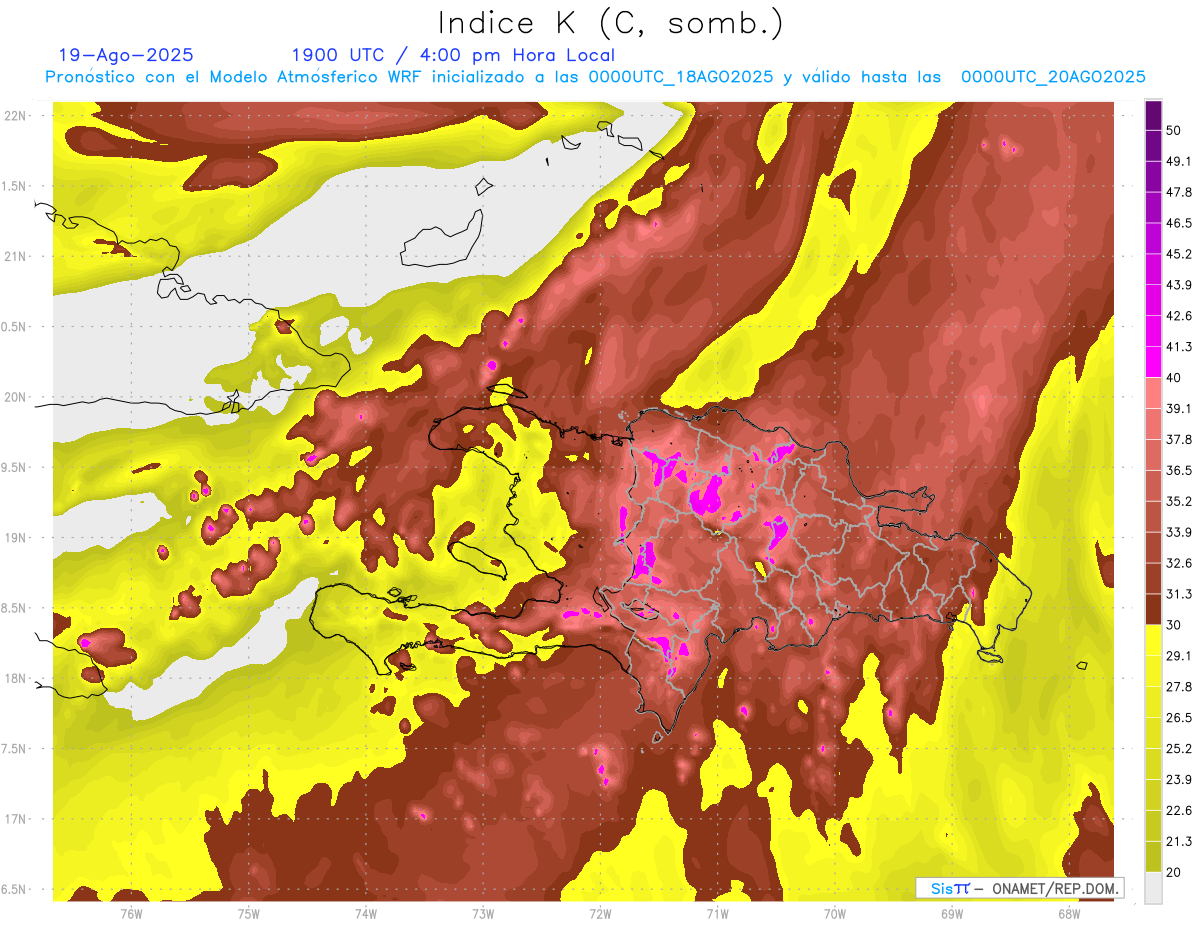
Task: Click "1900 UTC / 4:00 pm Hora Local" text
Action: point(453,55)
